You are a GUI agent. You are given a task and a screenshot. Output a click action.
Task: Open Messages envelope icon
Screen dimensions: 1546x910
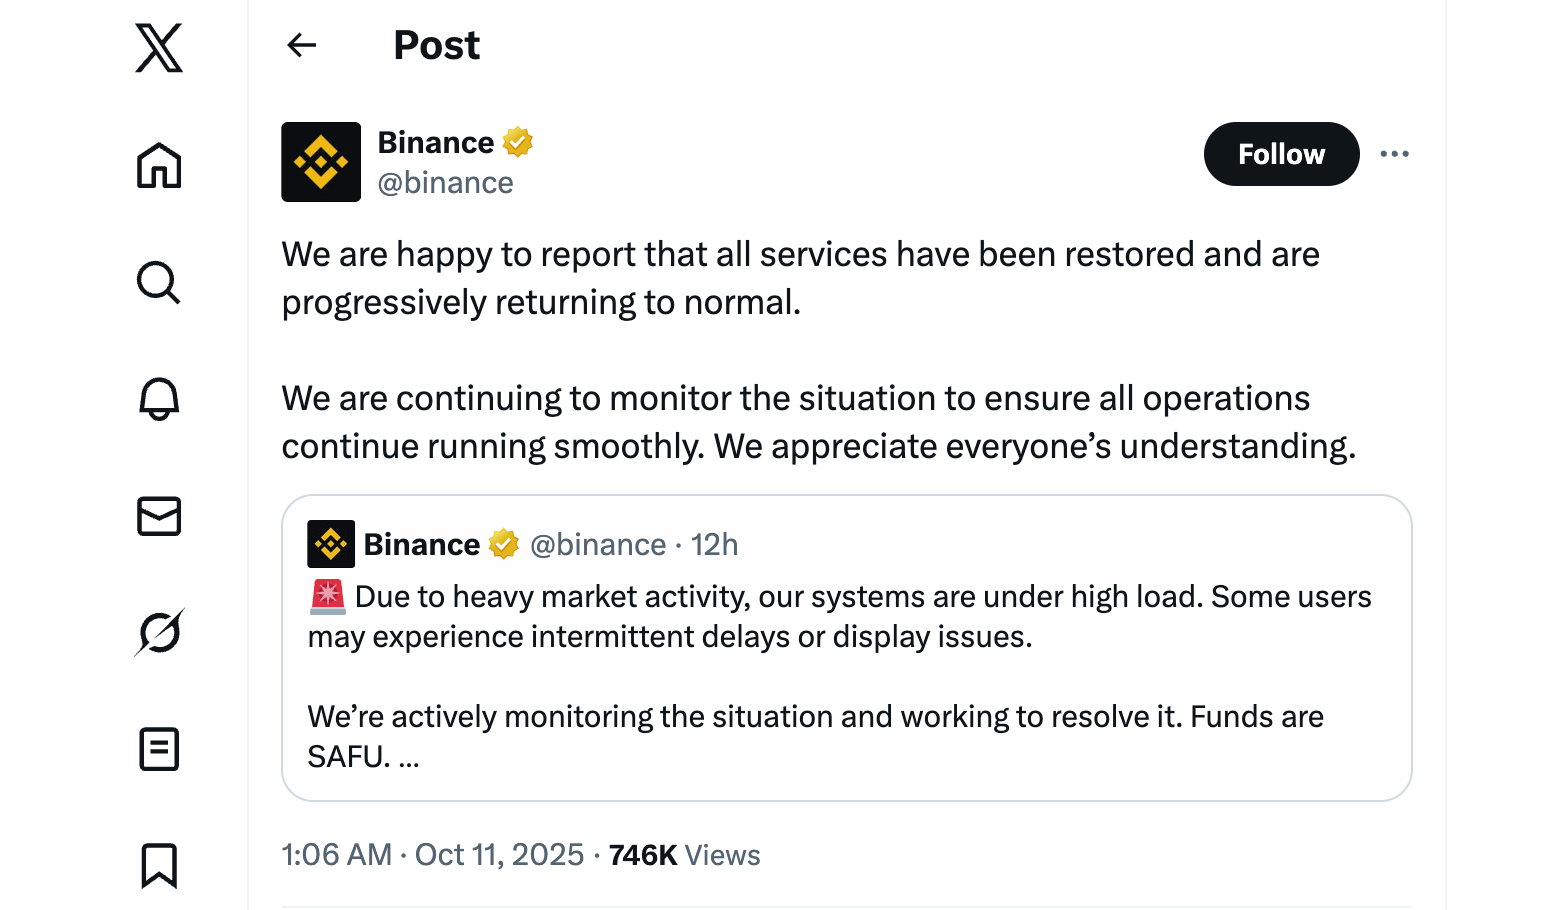[159, 516]
